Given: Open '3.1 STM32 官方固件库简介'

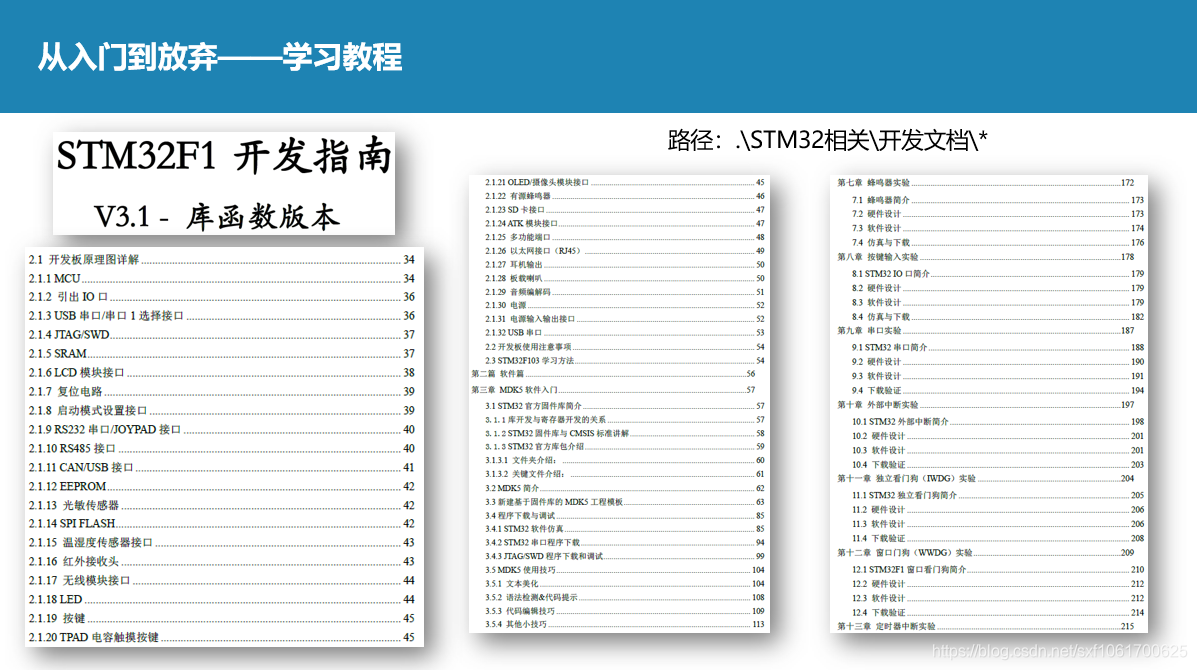Looking at the screenshot, I should tap(624, 406).
